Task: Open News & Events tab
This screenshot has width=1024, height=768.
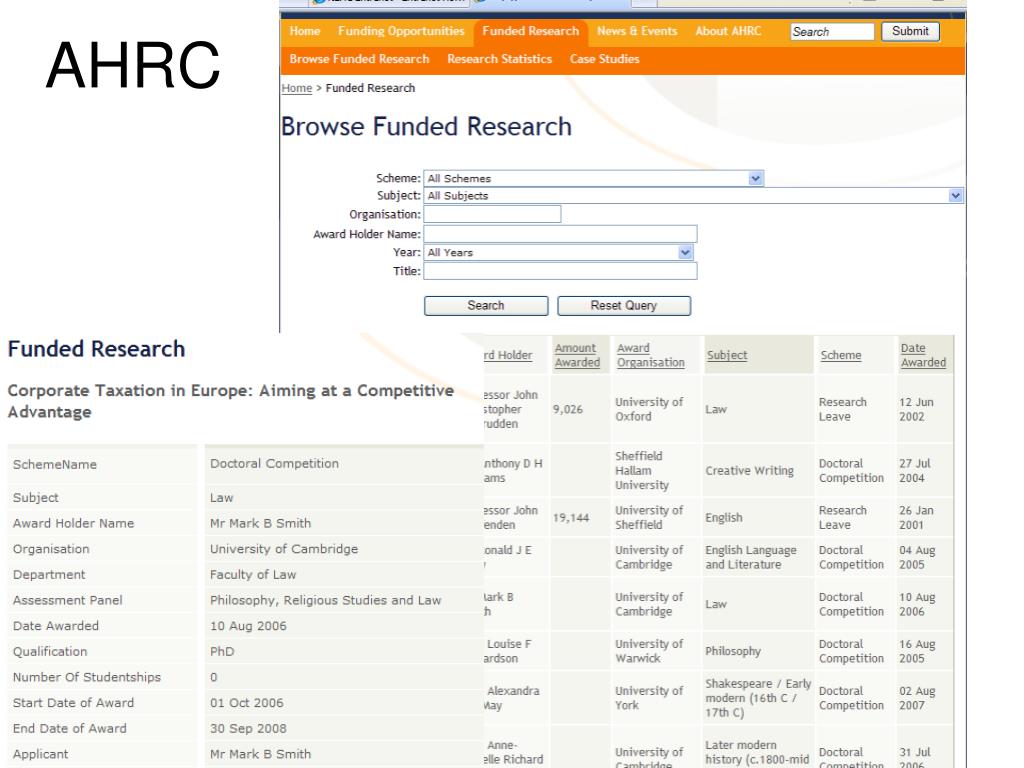Action: 637,31
